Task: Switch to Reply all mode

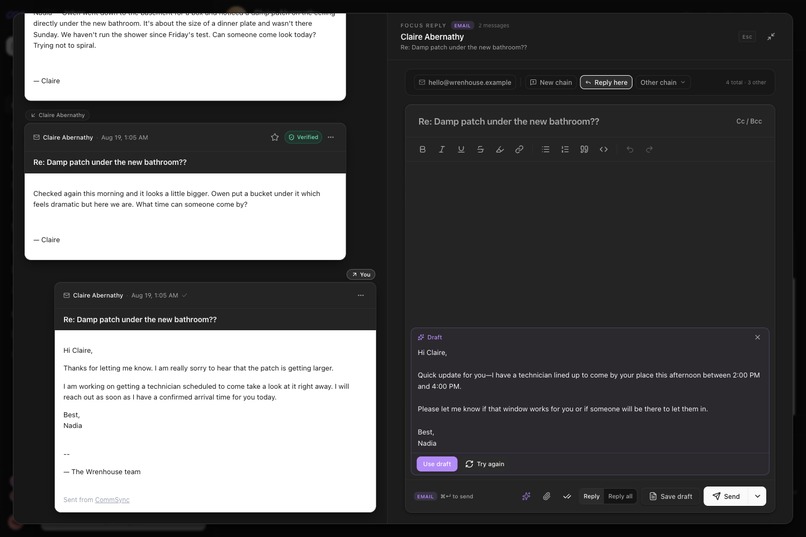Action: coord(620,496)
